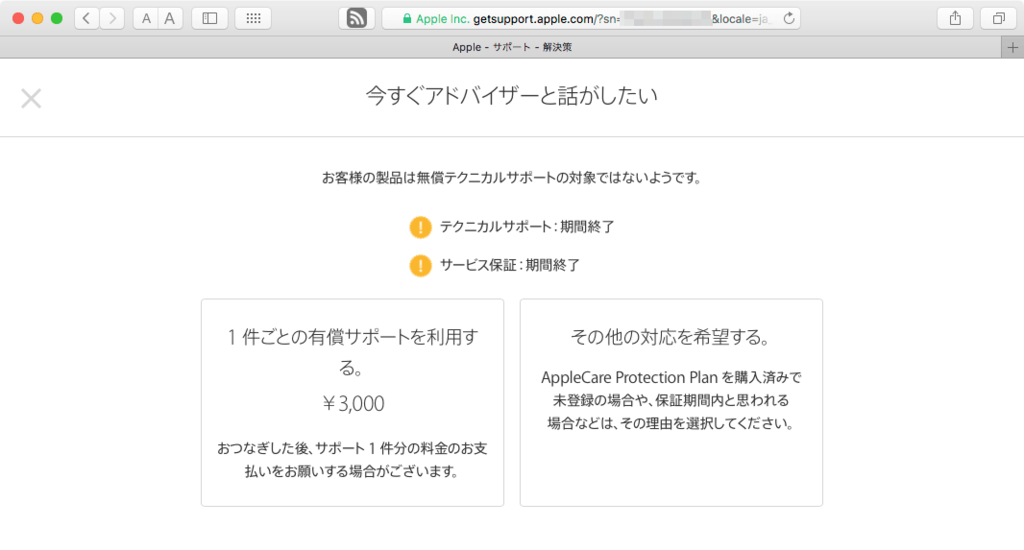Click heading 今すぐアドバイザーと話がしたい
The width and height of the screenshot is (1024, 550).
tap(511, 96)
